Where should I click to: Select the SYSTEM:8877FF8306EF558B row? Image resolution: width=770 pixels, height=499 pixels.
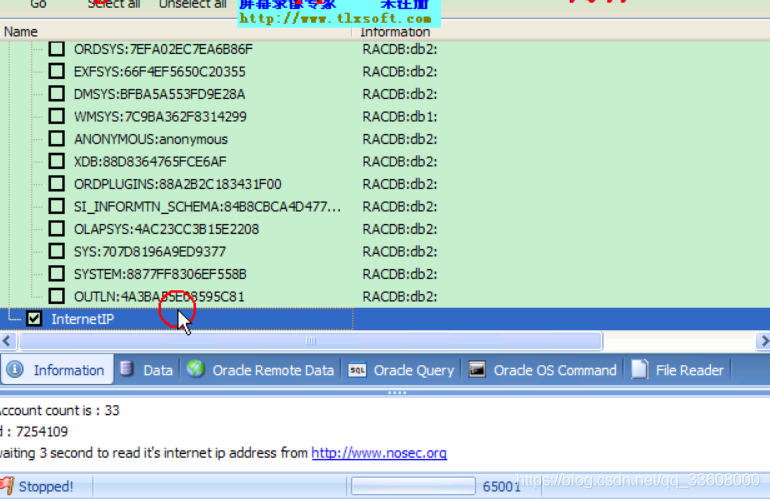point(160,274)
